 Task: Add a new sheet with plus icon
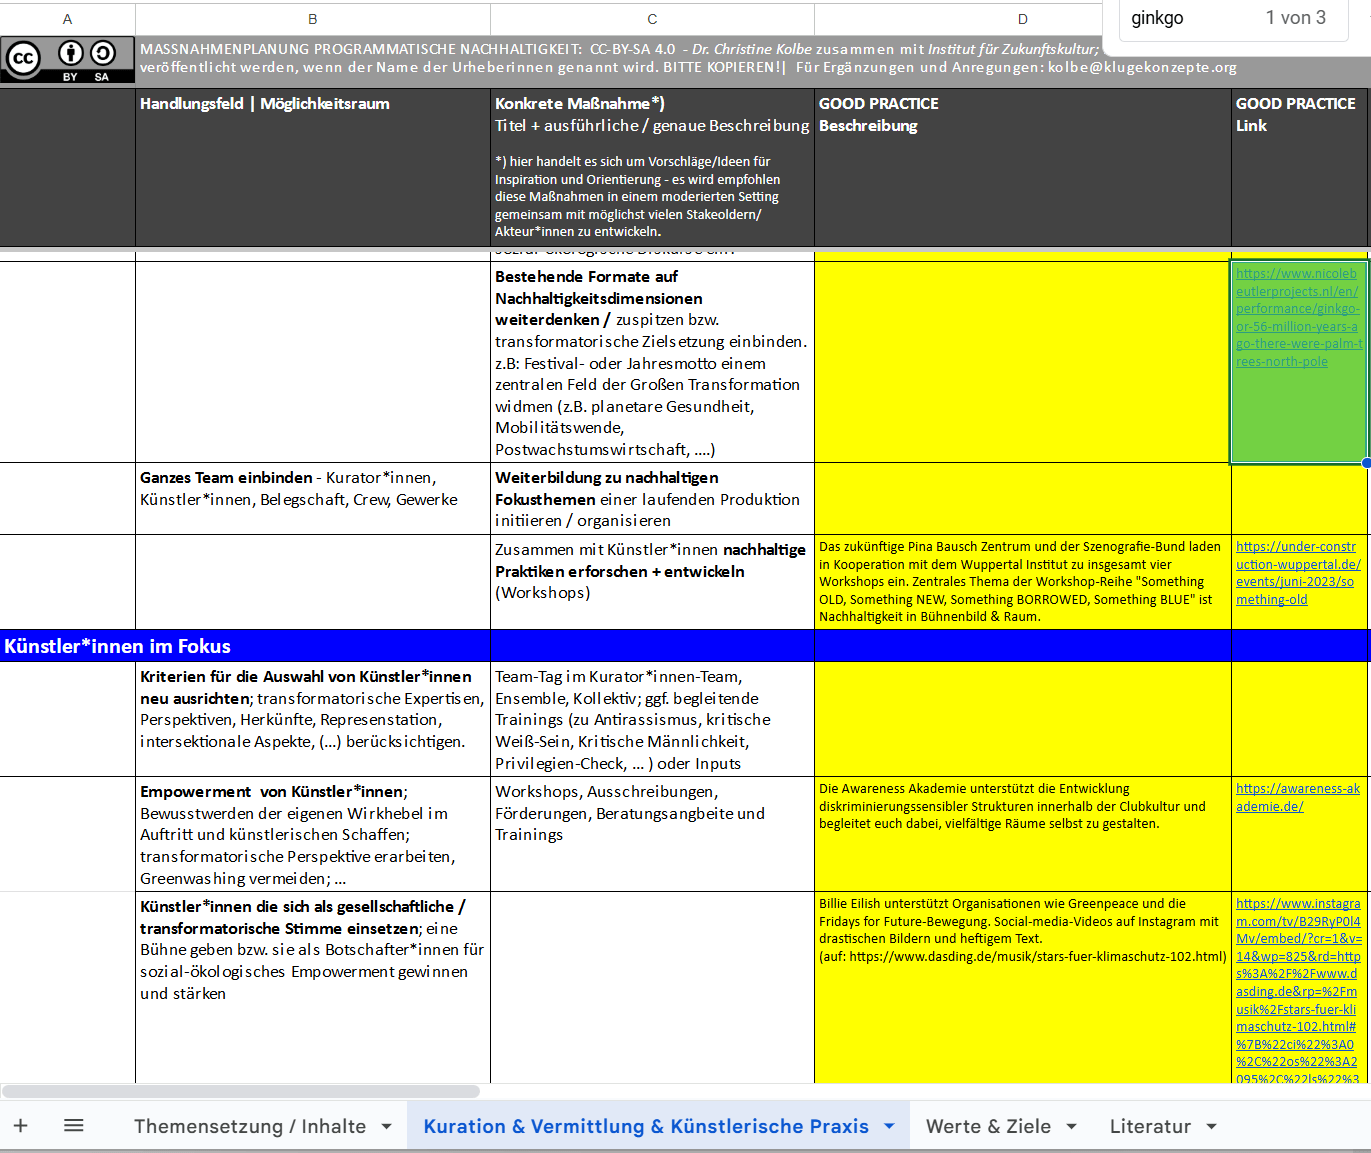point(20,1126)
